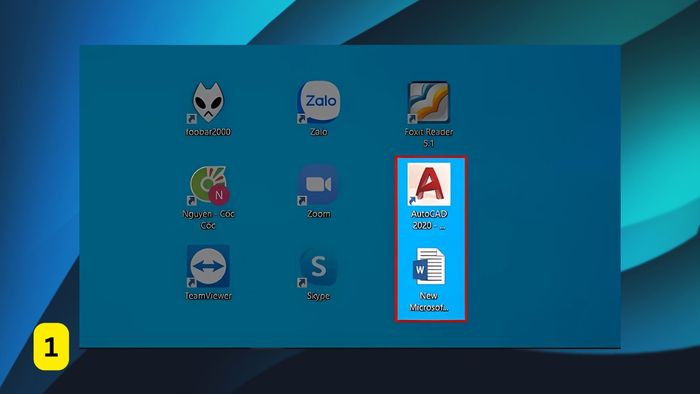Click the "Foxit Reader 5.1" label text
Viewport: 700px width, 394px height.
(x=429, y=137)
